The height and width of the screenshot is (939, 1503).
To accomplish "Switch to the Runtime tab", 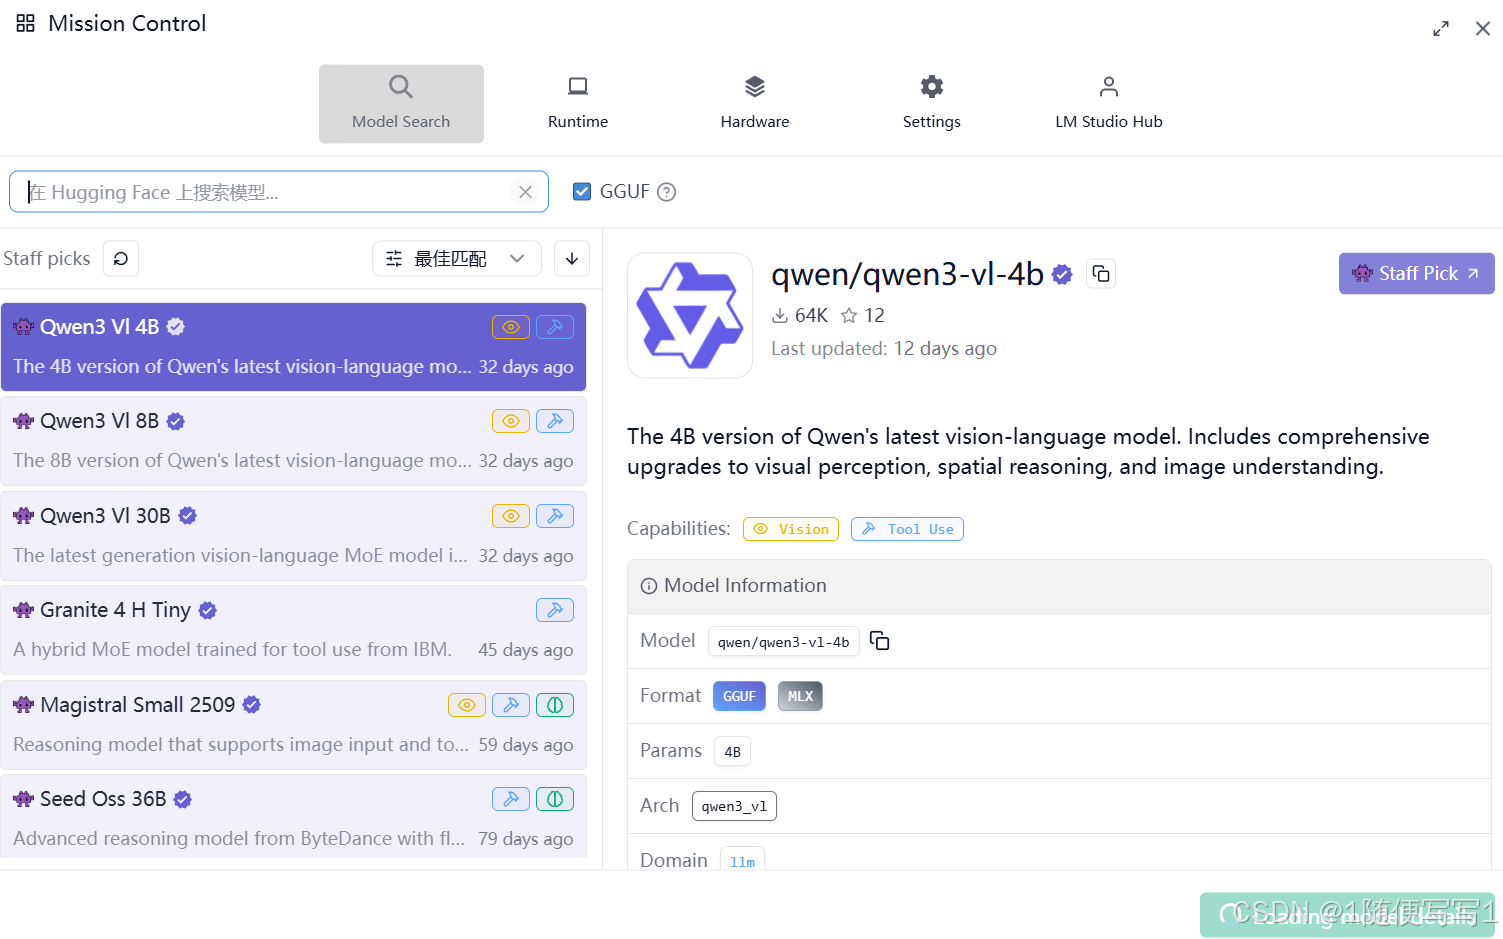I will pyautogui.click(x=577, y=103).
